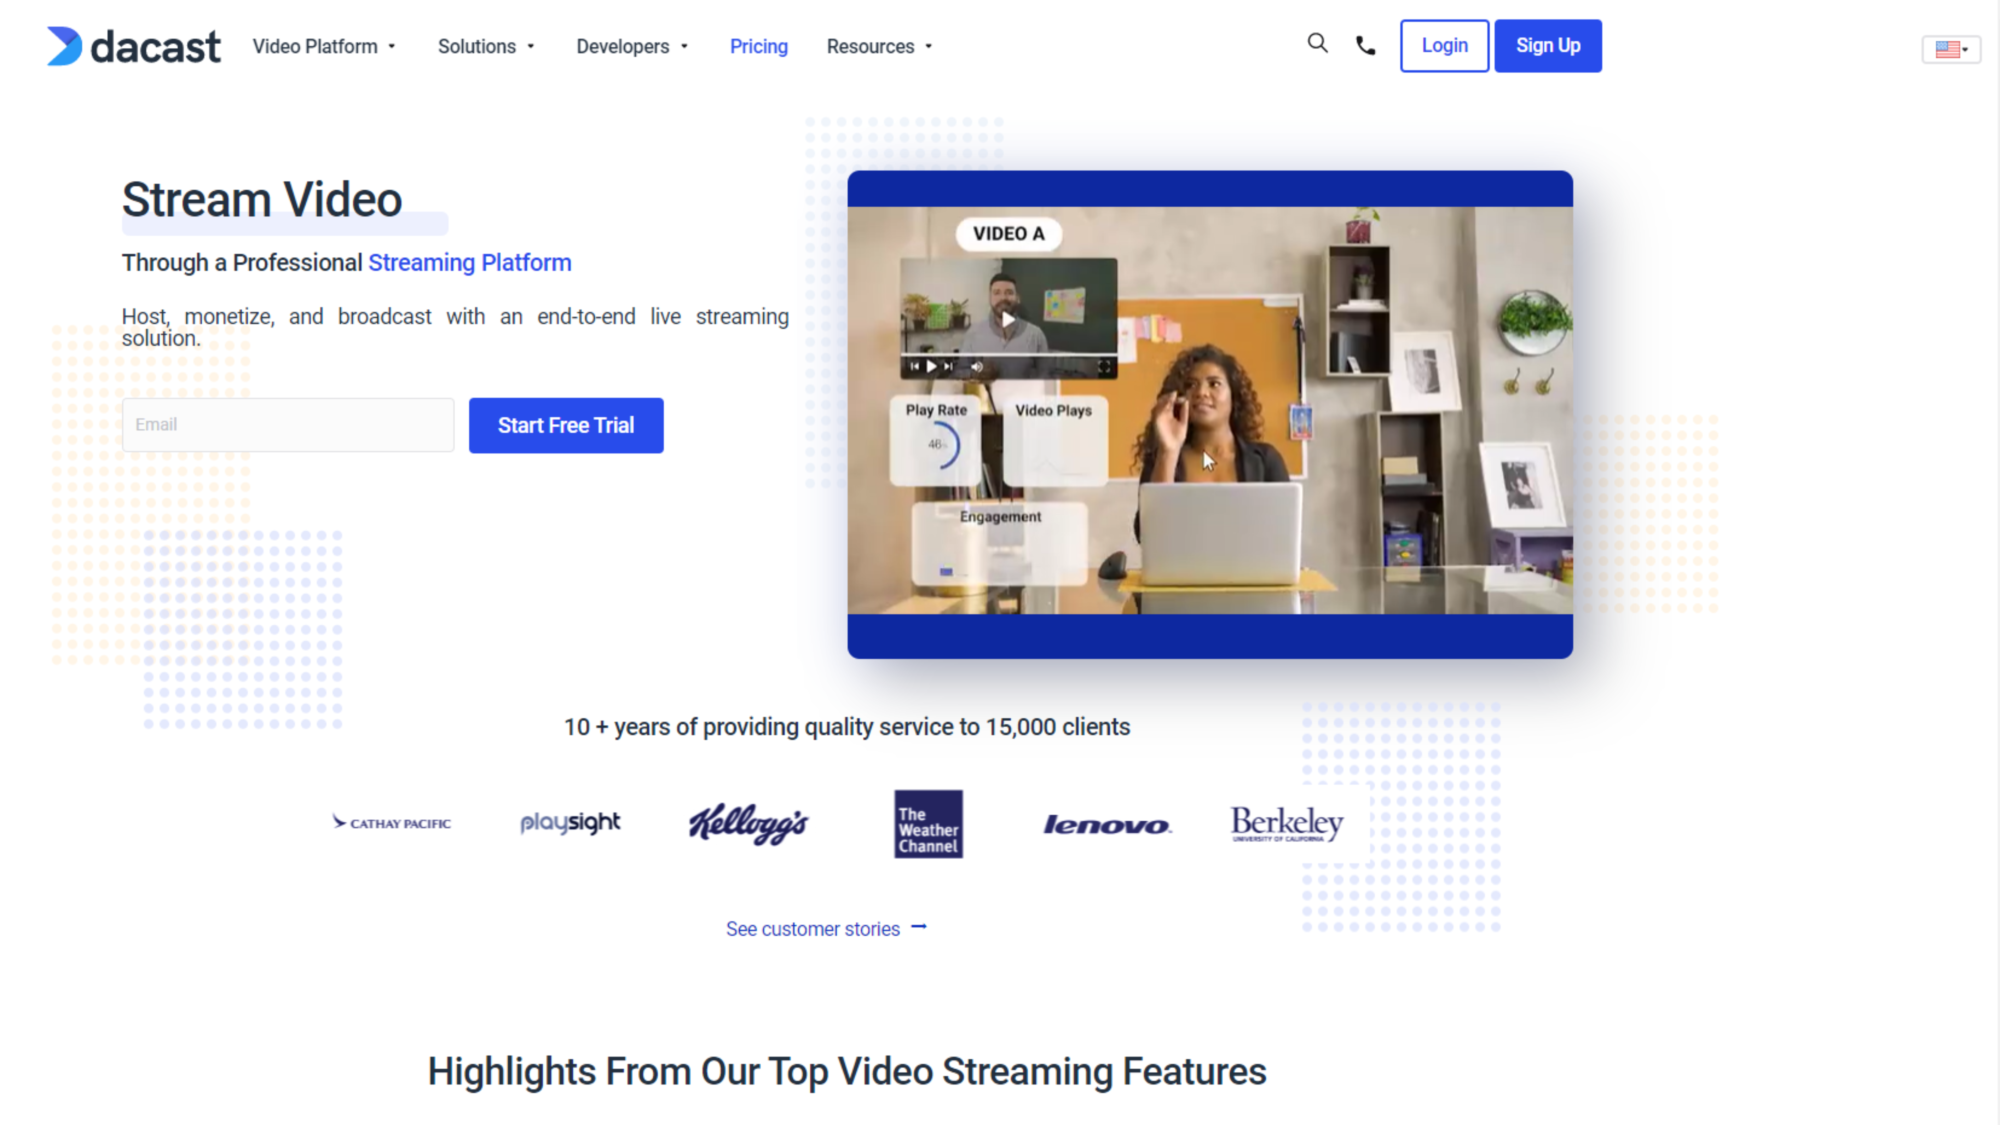The width and height of the screenshot is (2000, 1125).
Task: Click the Start Free Trial button
Action: (x=566, y=425)
